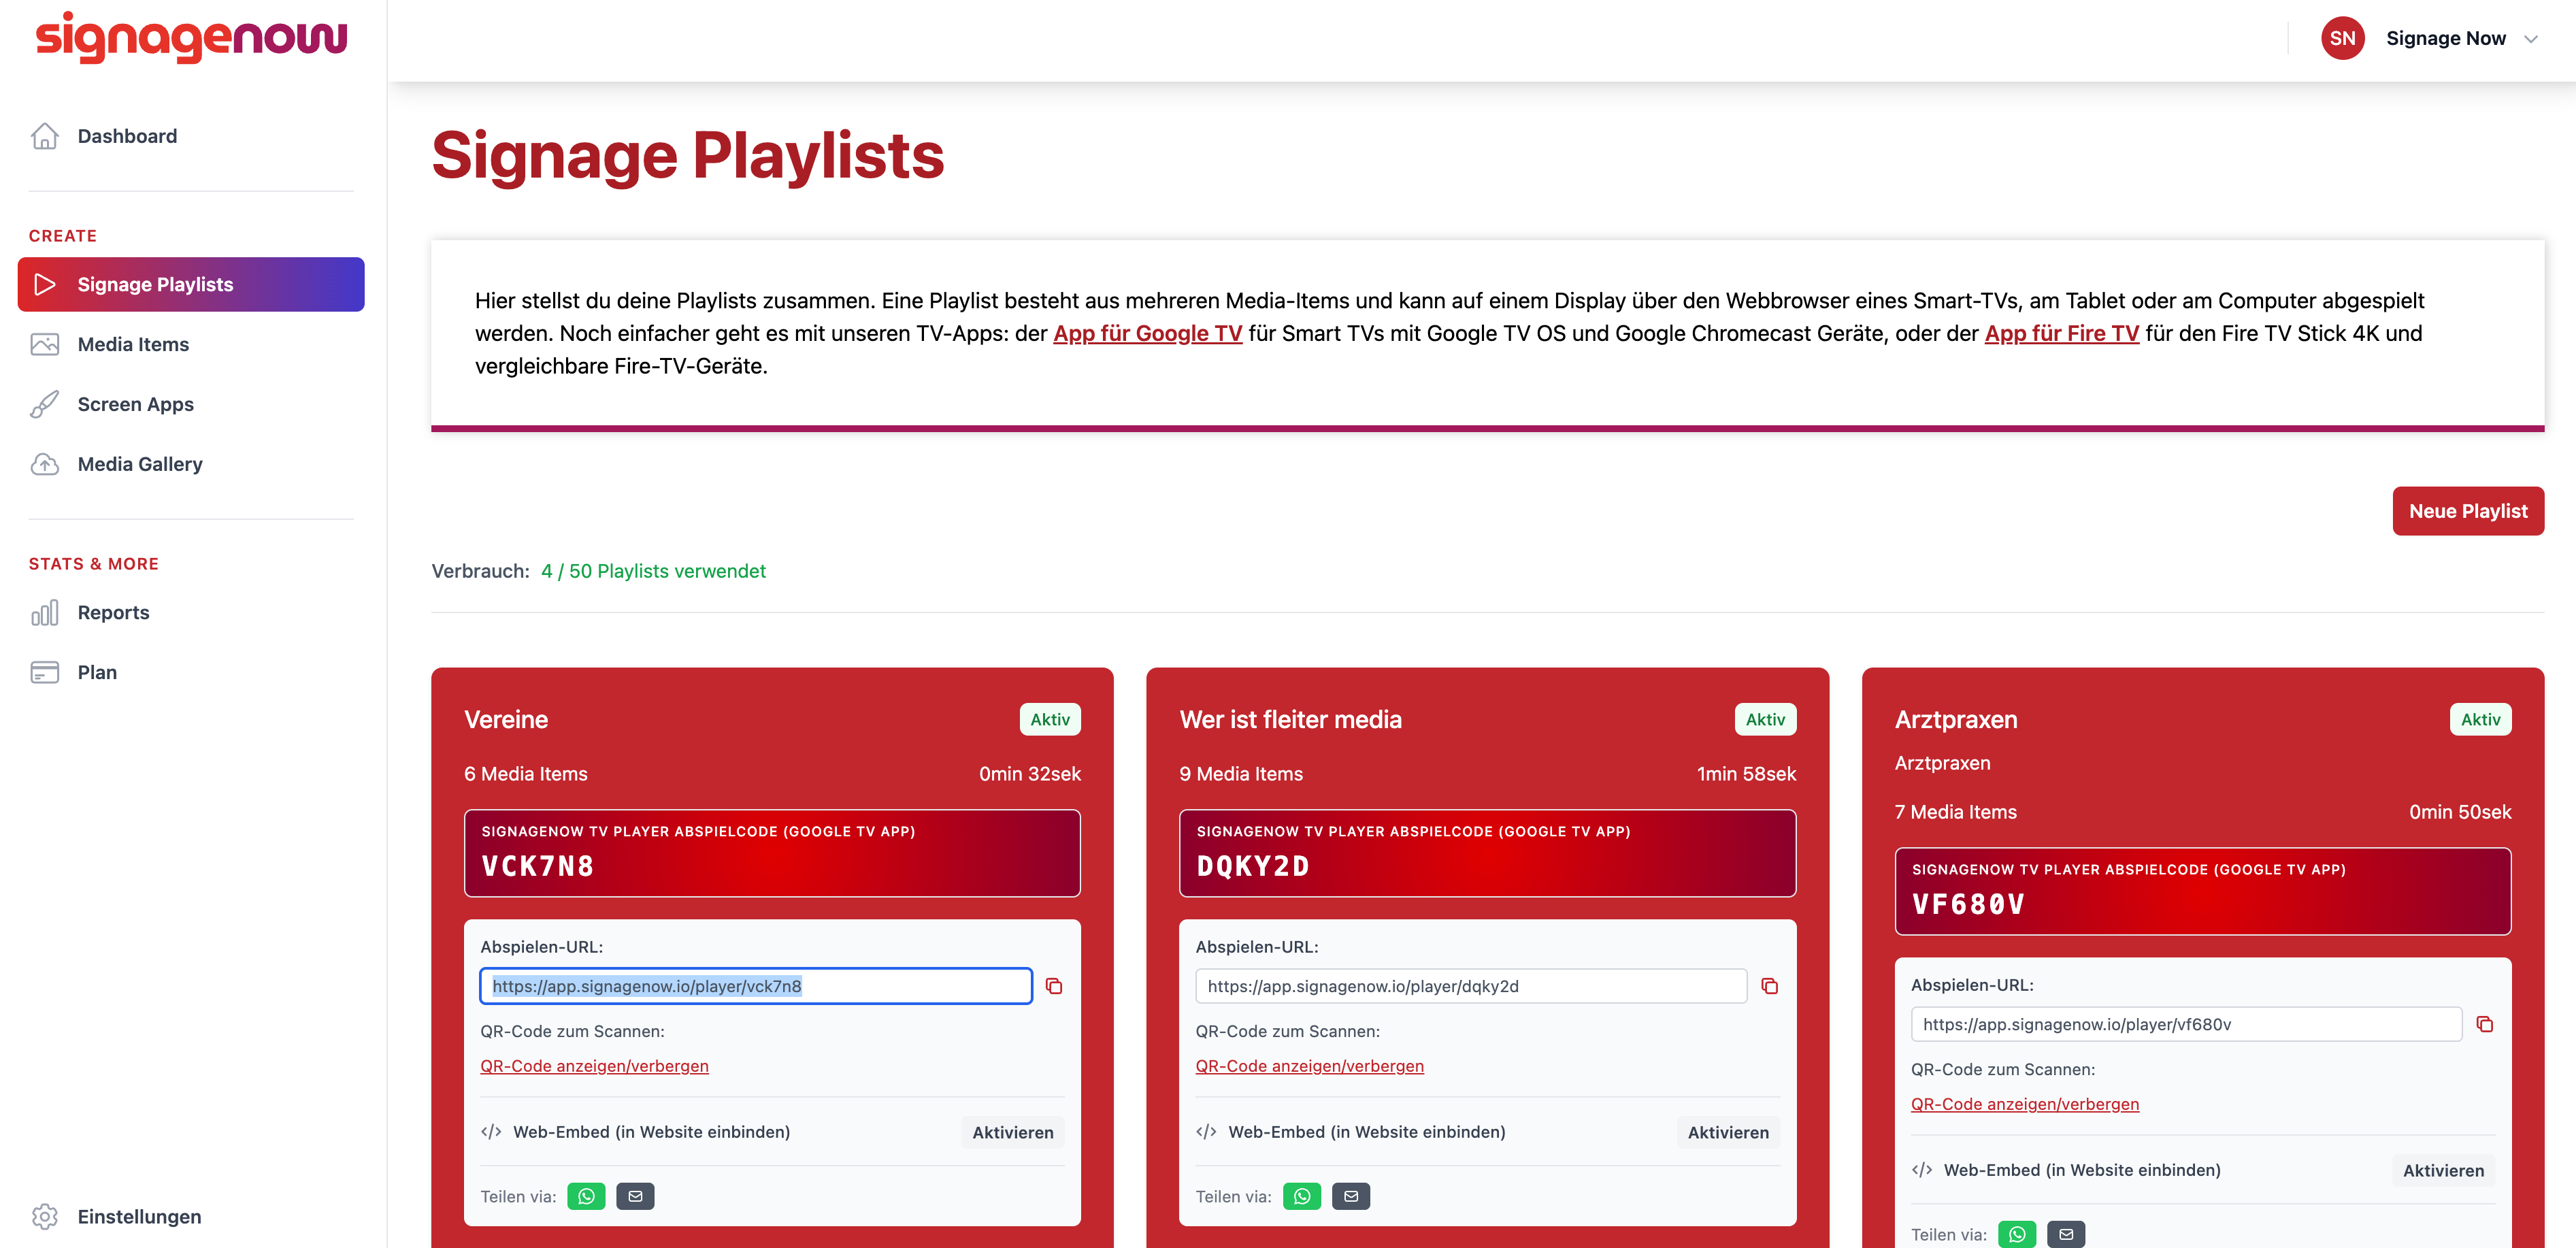Image resolution: width=2576 pixels, height=1248 pixels.
Task: Select the dqky2d Abspielen-URL field
Action: pyautogui.click(x=1470, y=986)
